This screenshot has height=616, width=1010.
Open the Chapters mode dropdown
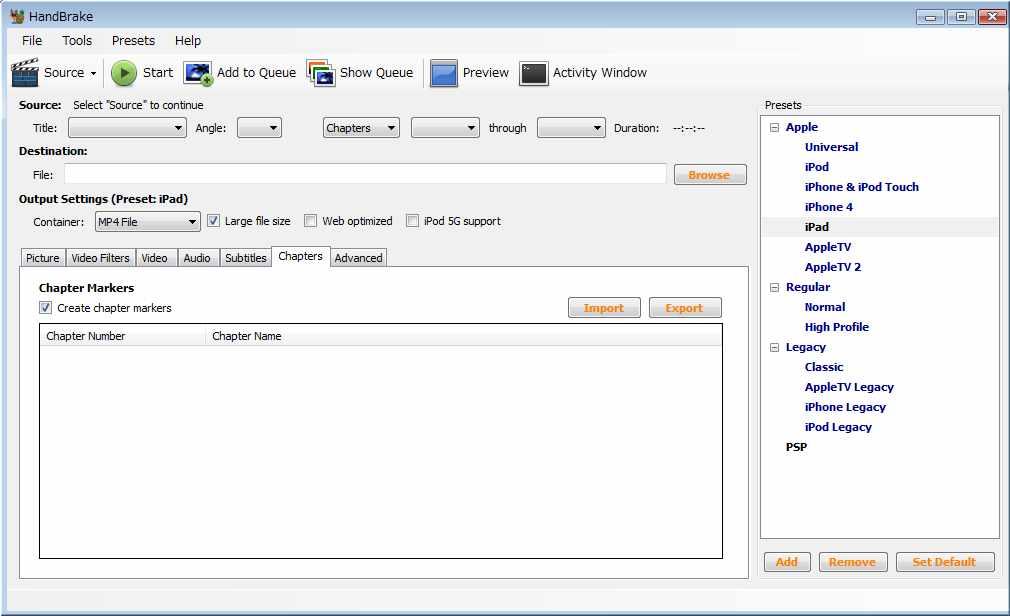(361, 128)
